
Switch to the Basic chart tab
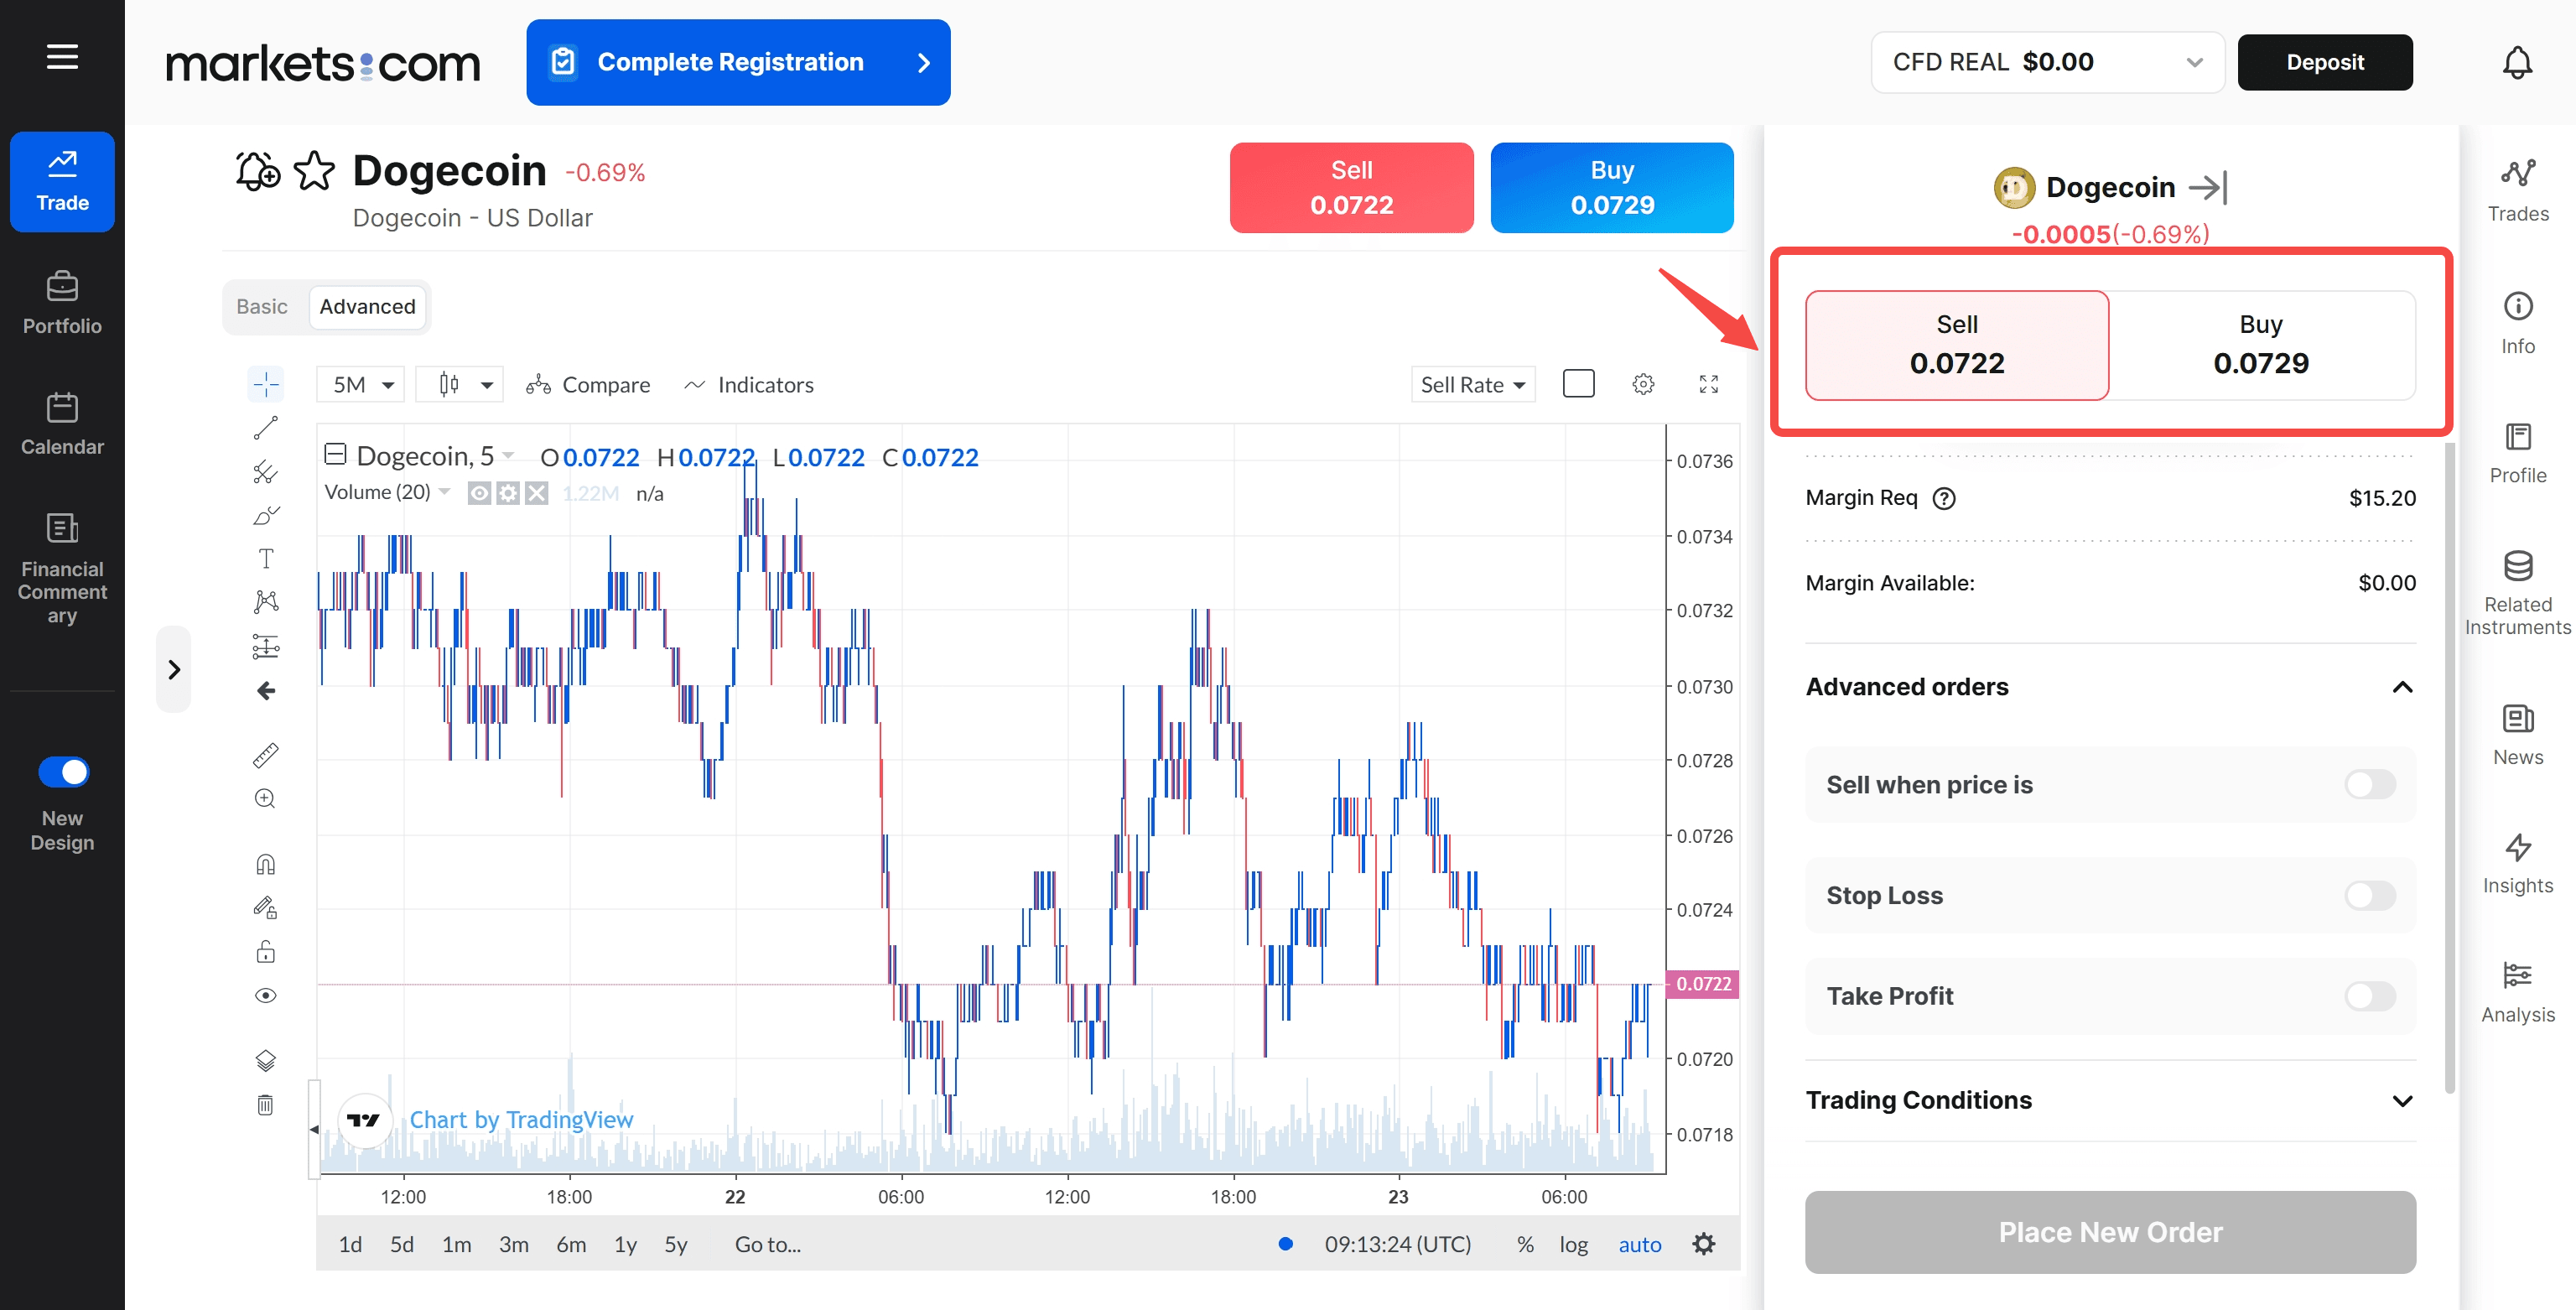click(262, 307)
